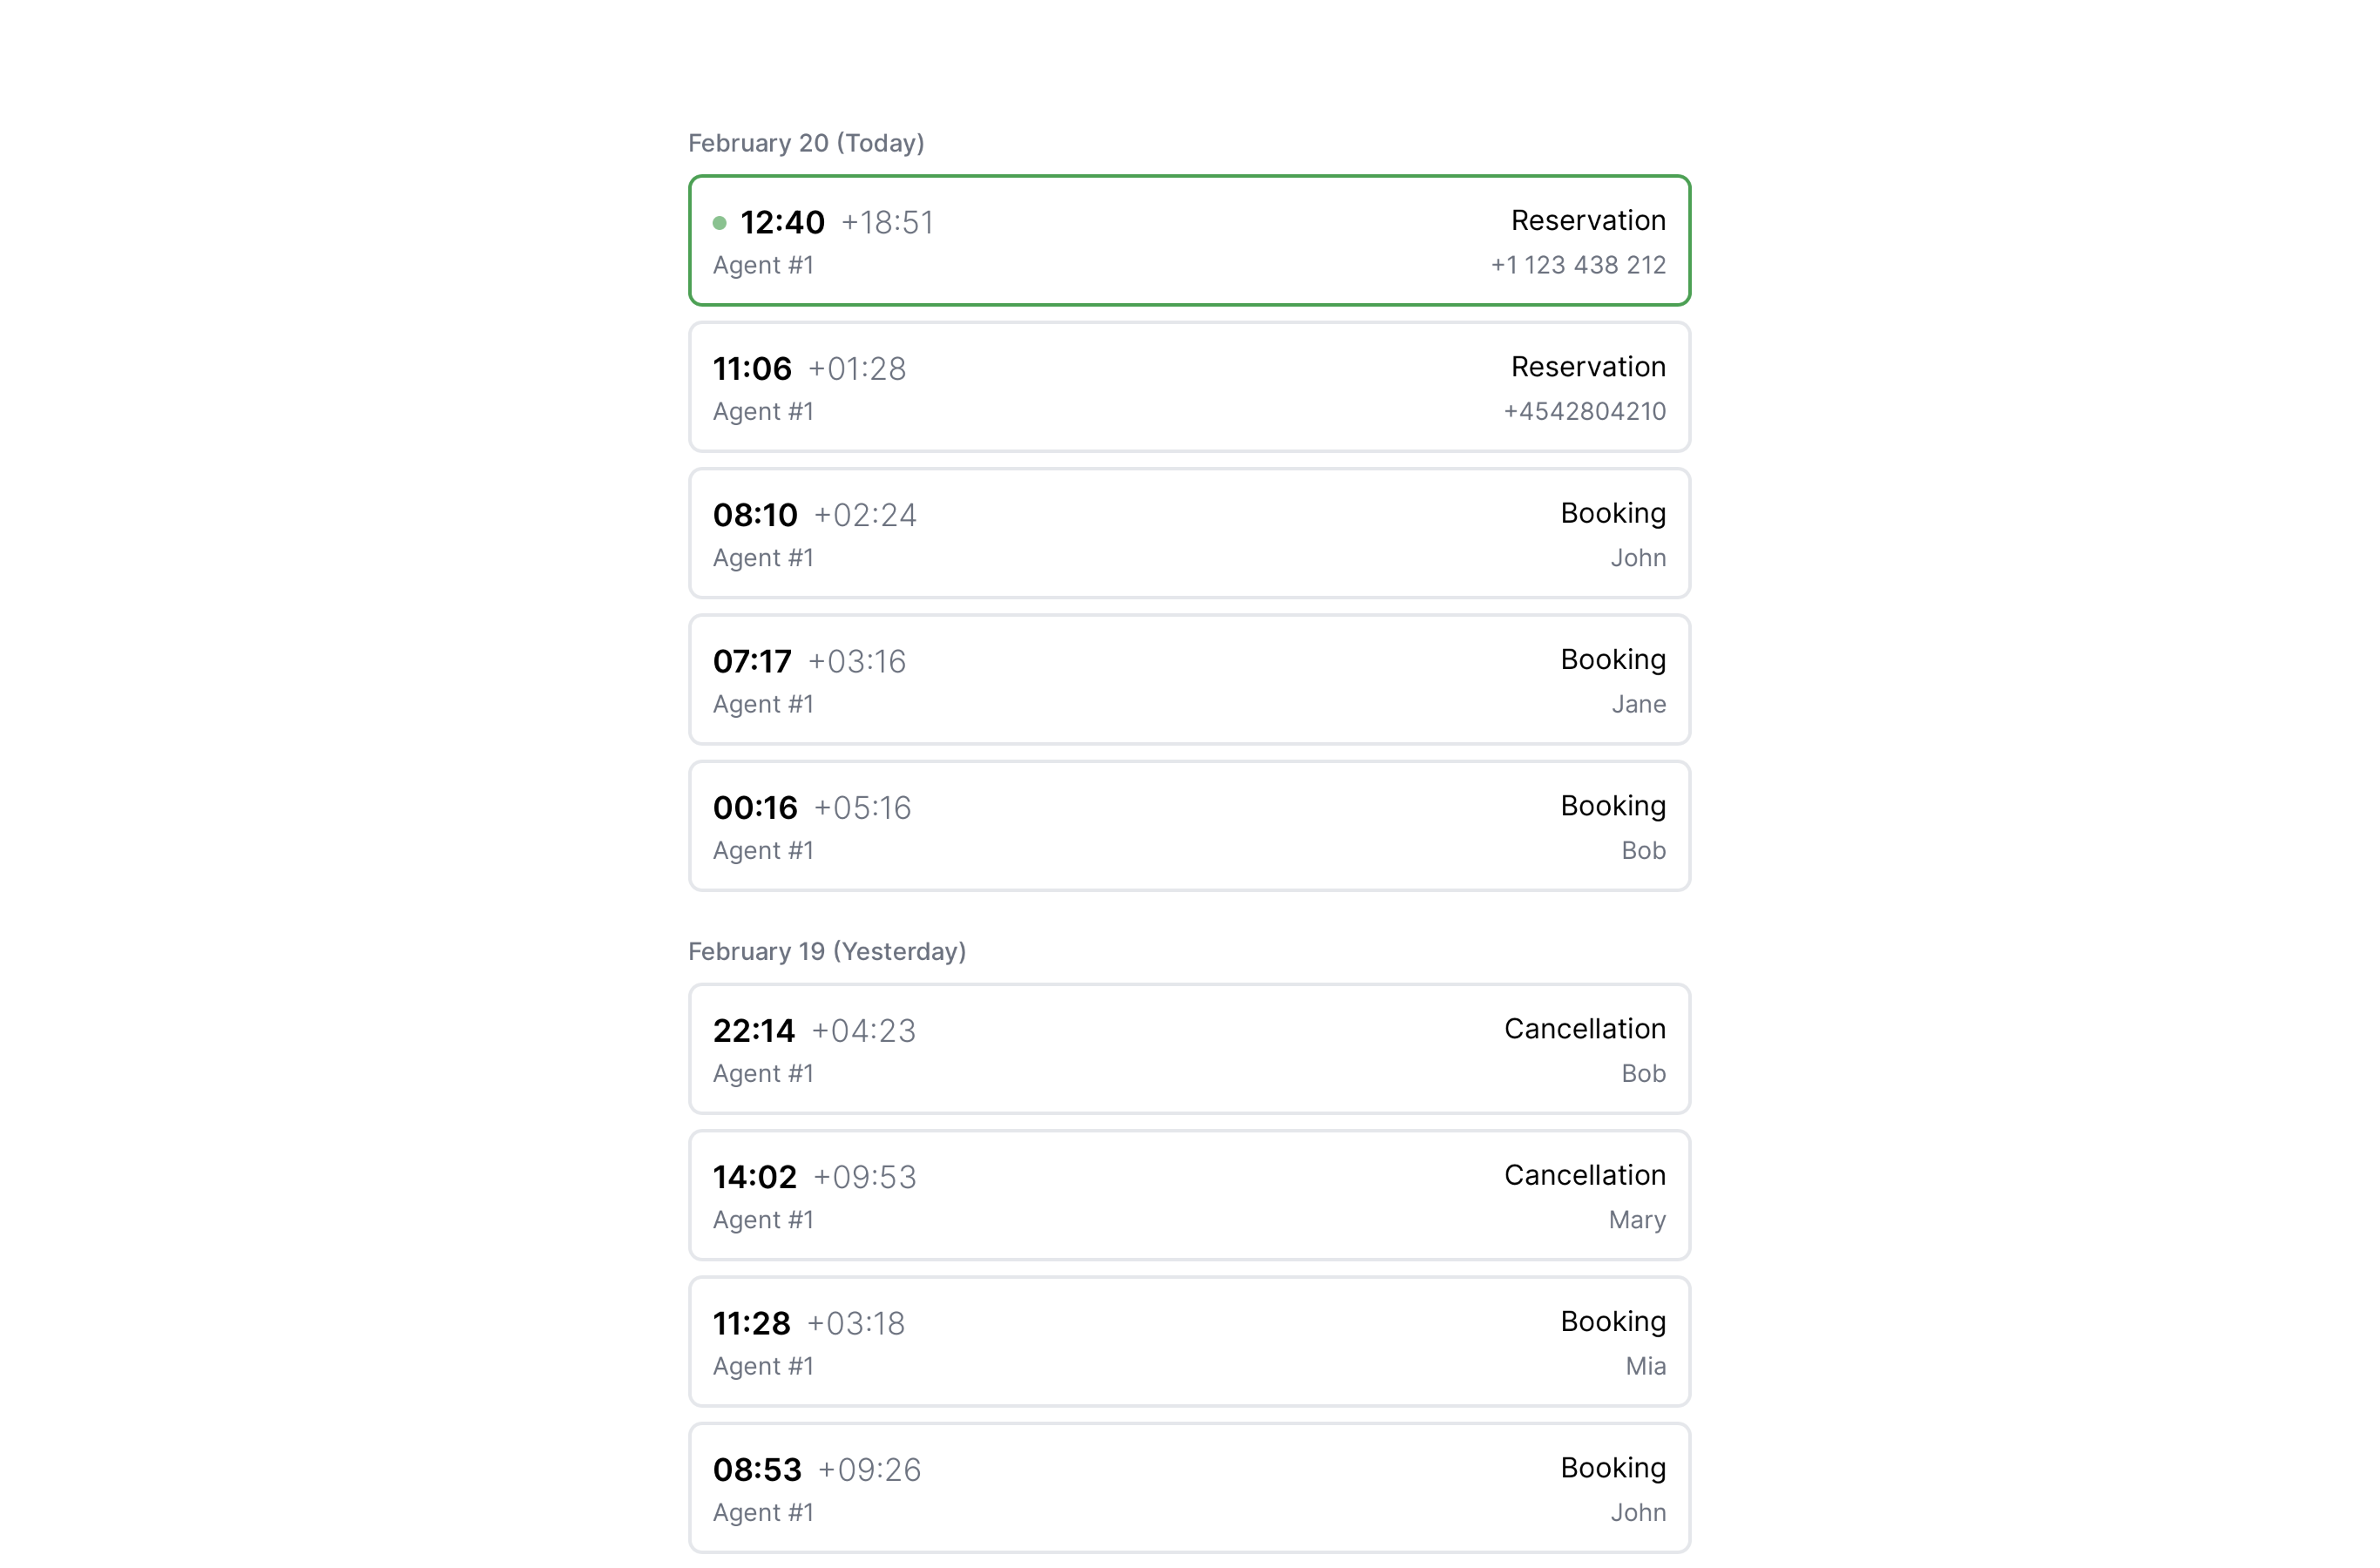Open the active 12:40 Reservation call
Screen dimensions: 2380x1568
click(1188, 241)
